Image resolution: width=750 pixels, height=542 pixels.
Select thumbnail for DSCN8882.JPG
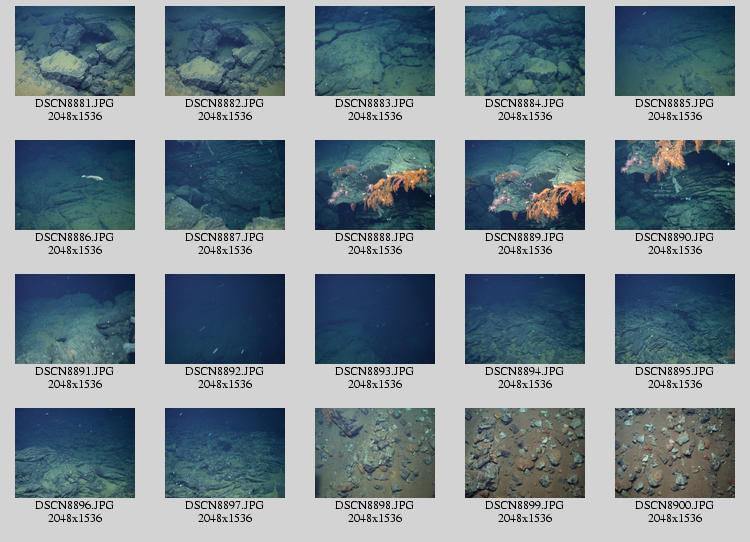tap(225, 51)
